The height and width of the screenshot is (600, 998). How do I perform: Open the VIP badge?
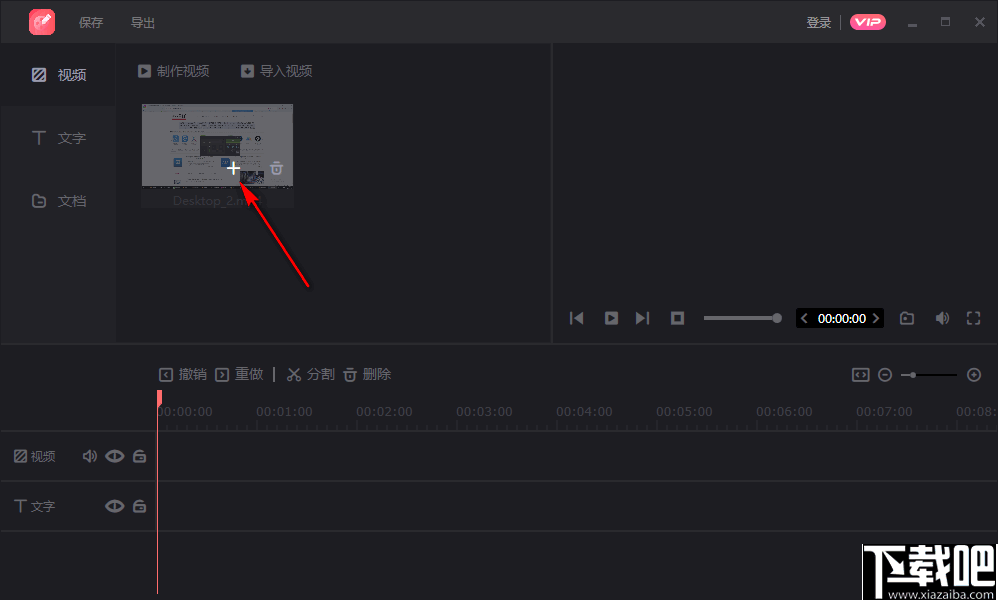click(x=868, y=22)
